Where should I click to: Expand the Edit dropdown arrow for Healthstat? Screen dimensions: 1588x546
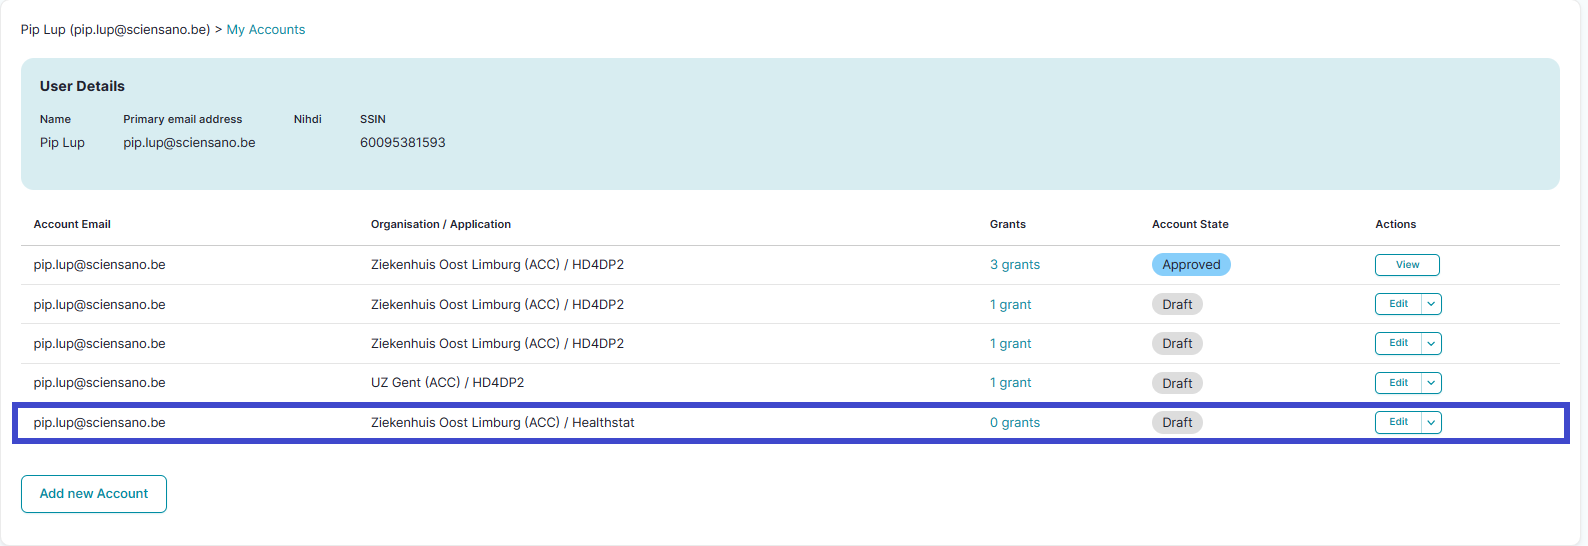tap(1431, 422)
